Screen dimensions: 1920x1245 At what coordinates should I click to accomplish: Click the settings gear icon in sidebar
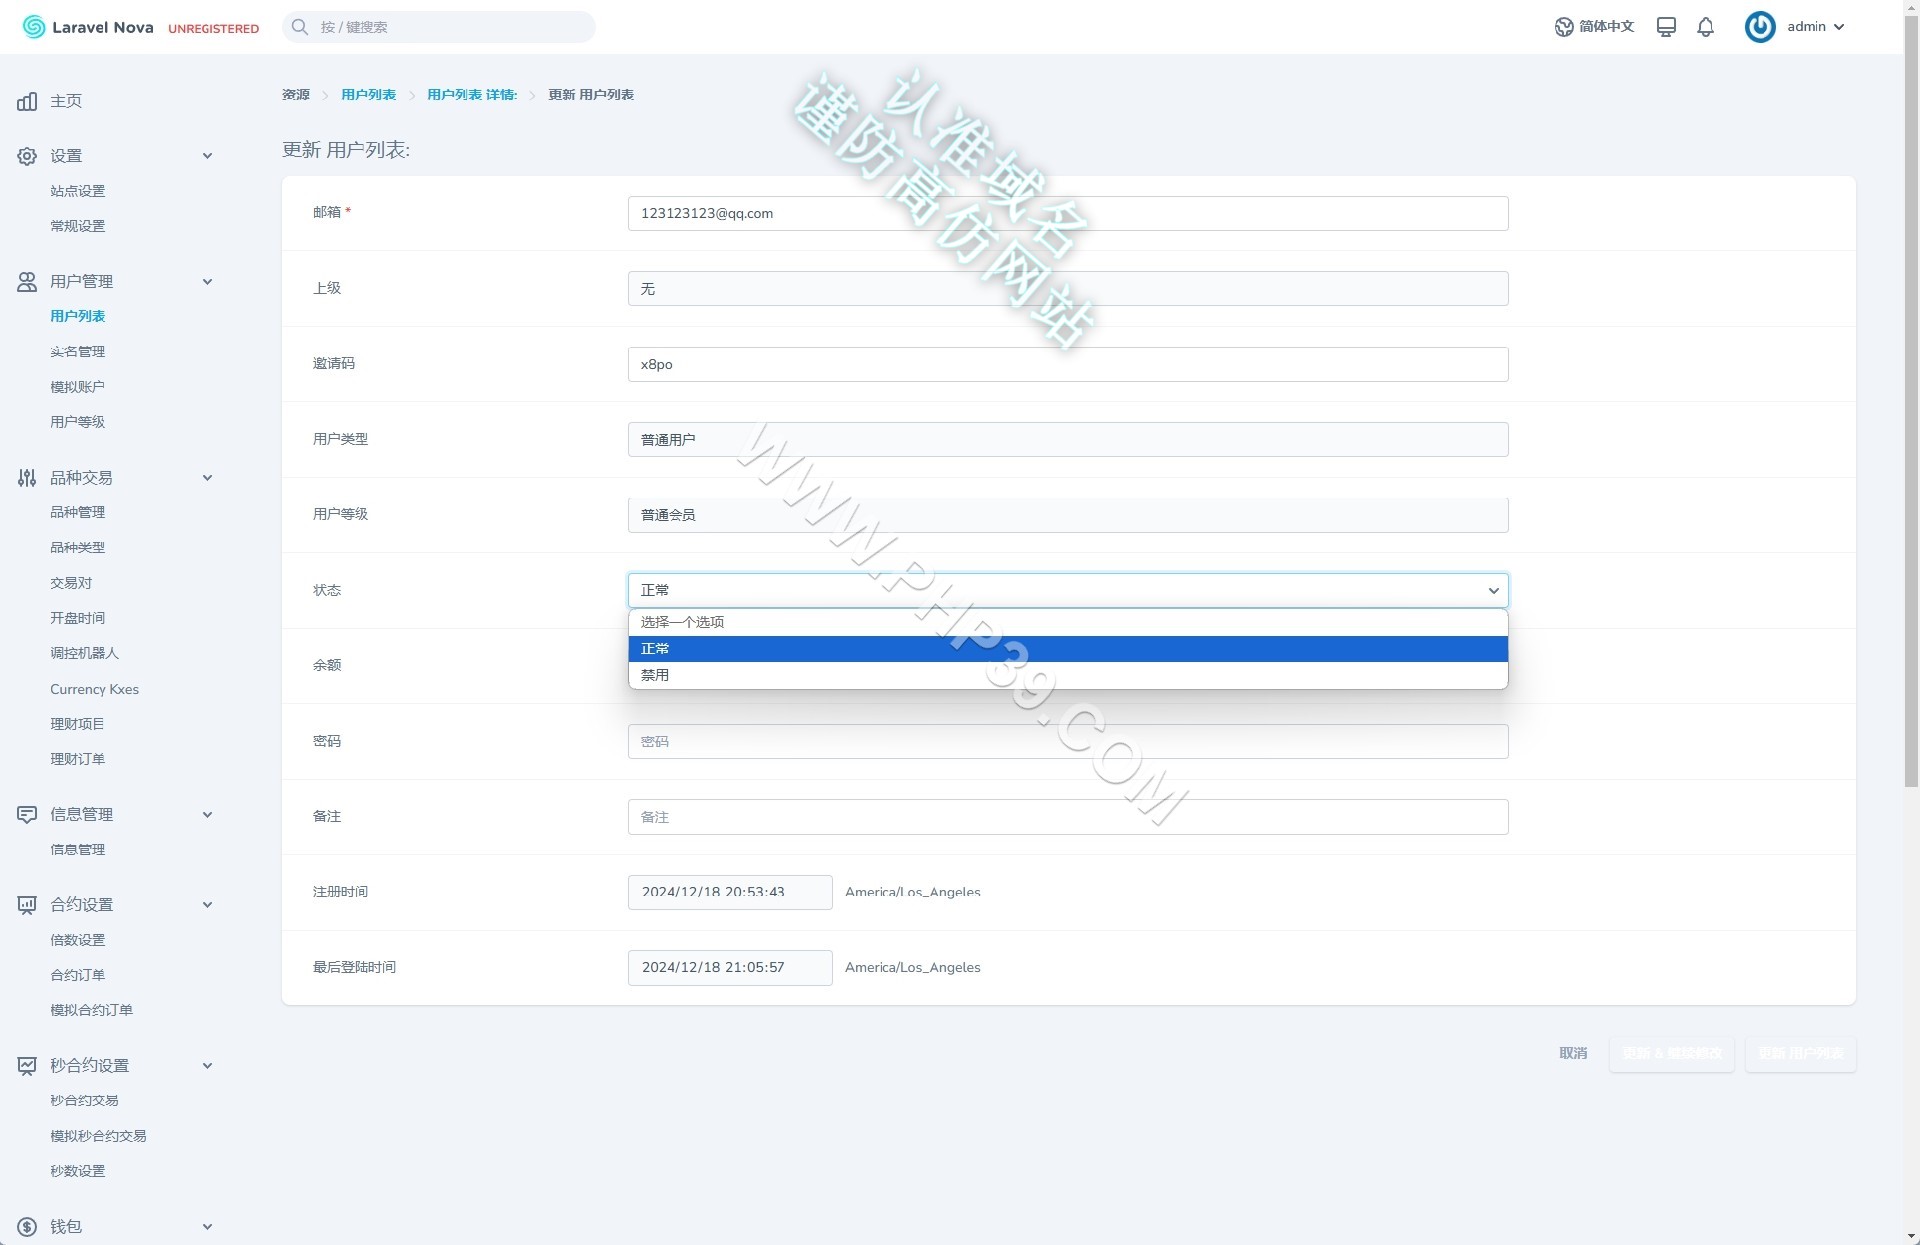[27, 156]
